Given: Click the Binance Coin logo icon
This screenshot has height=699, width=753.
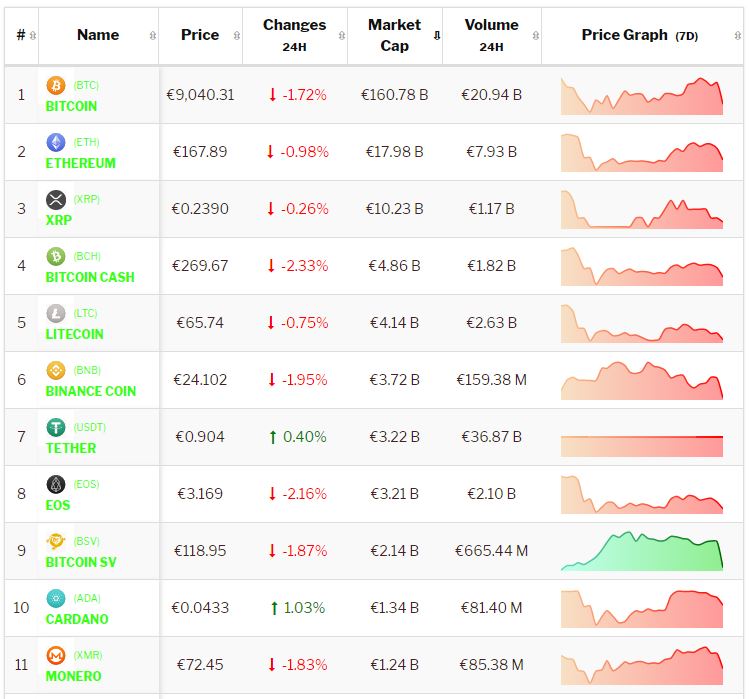Looking at the screenshot, I should point(56,371).
